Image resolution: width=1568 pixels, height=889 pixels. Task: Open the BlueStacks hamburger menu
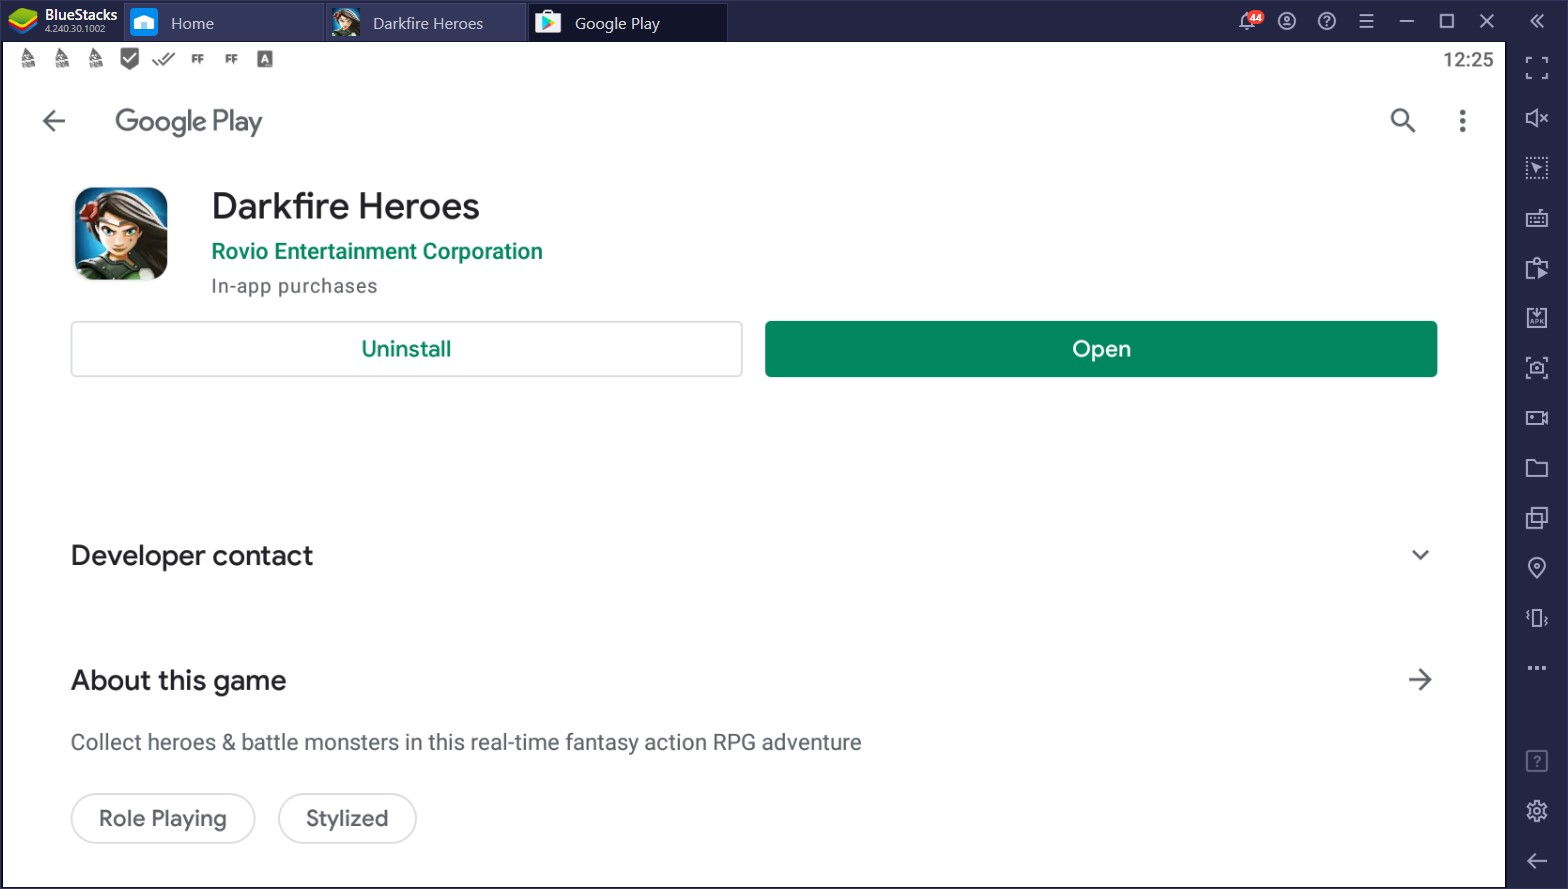1366,21
